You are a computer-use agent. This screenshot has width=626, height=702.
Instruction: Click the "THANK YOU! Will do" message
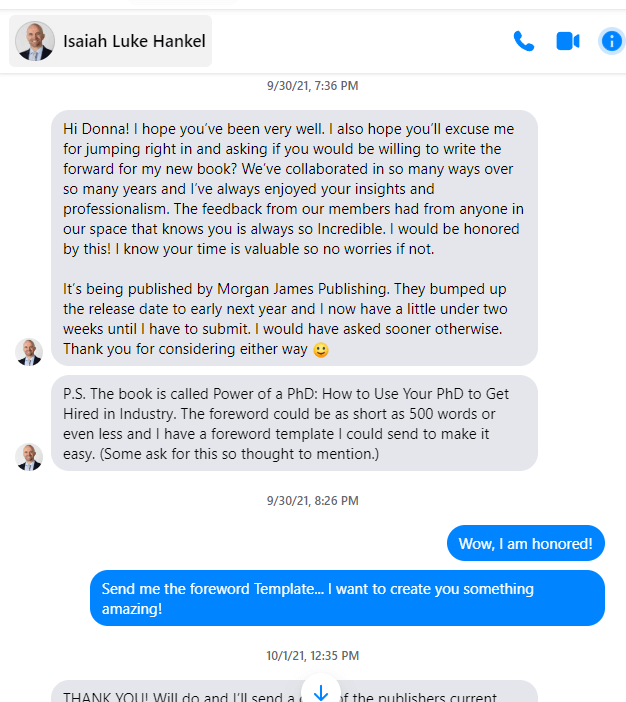[180, 694]
